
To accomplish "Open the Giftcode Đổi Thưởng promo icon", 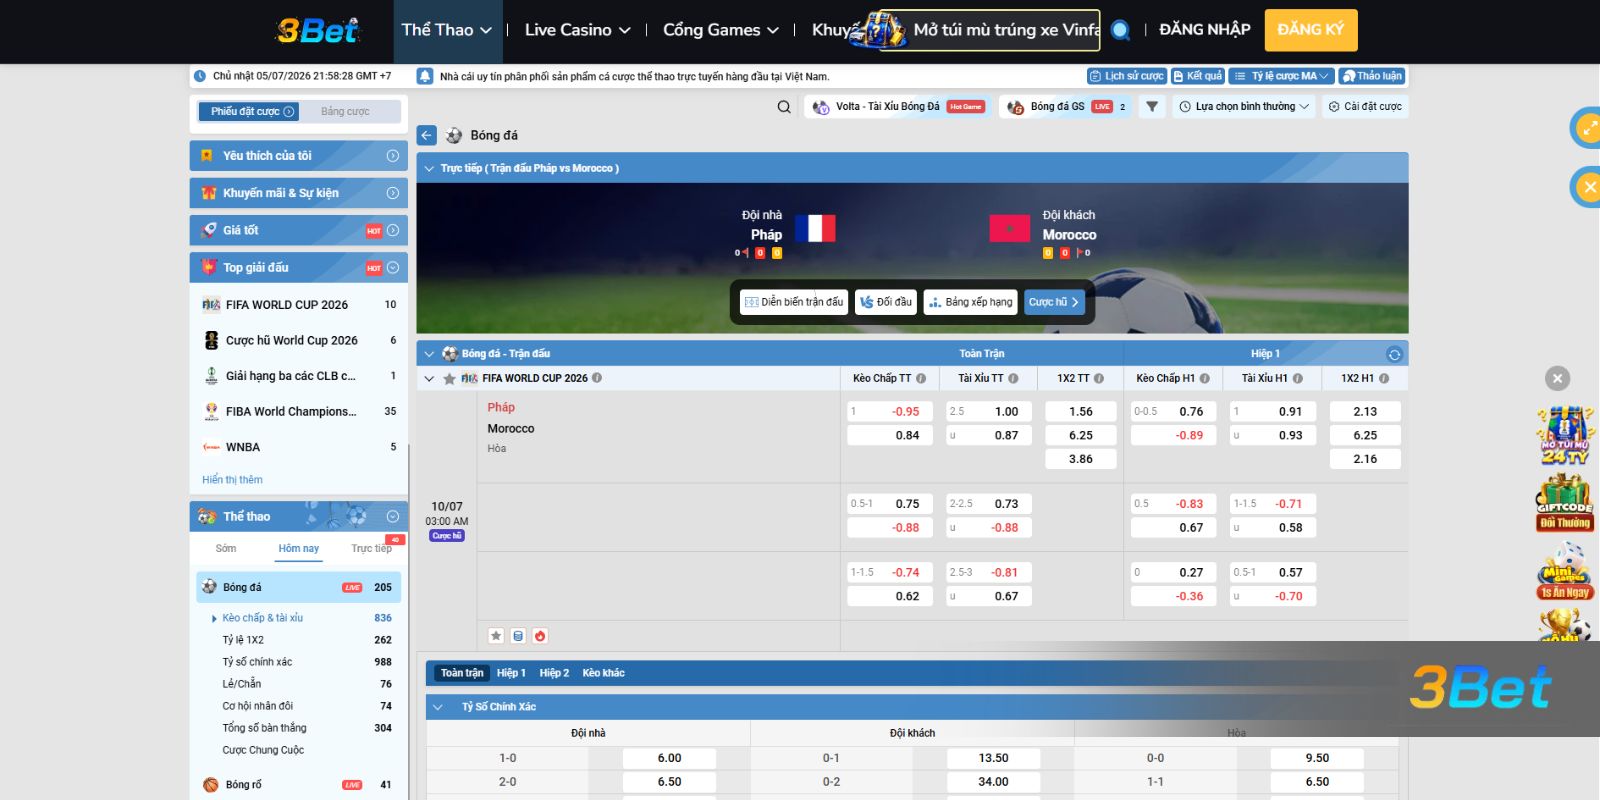I will tap(1565, 503).
